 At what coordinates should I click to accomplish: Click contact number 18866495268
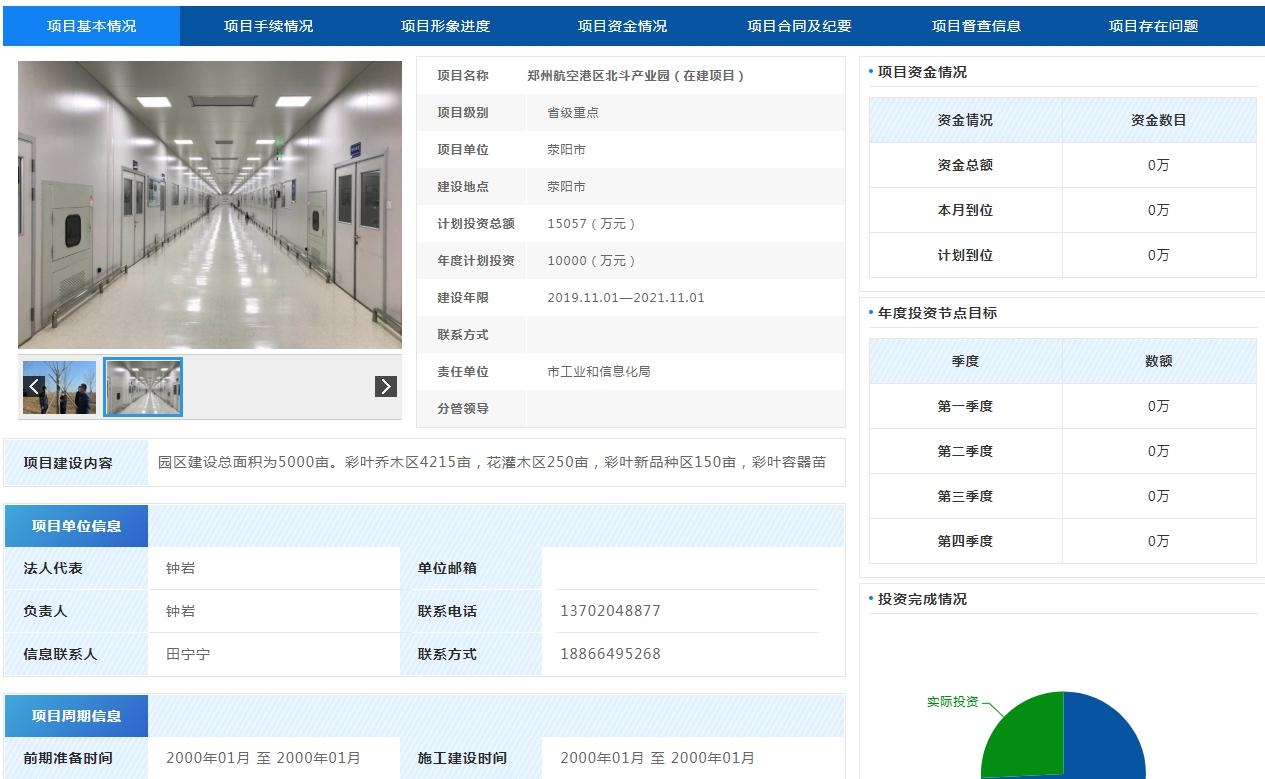point(610,654)
